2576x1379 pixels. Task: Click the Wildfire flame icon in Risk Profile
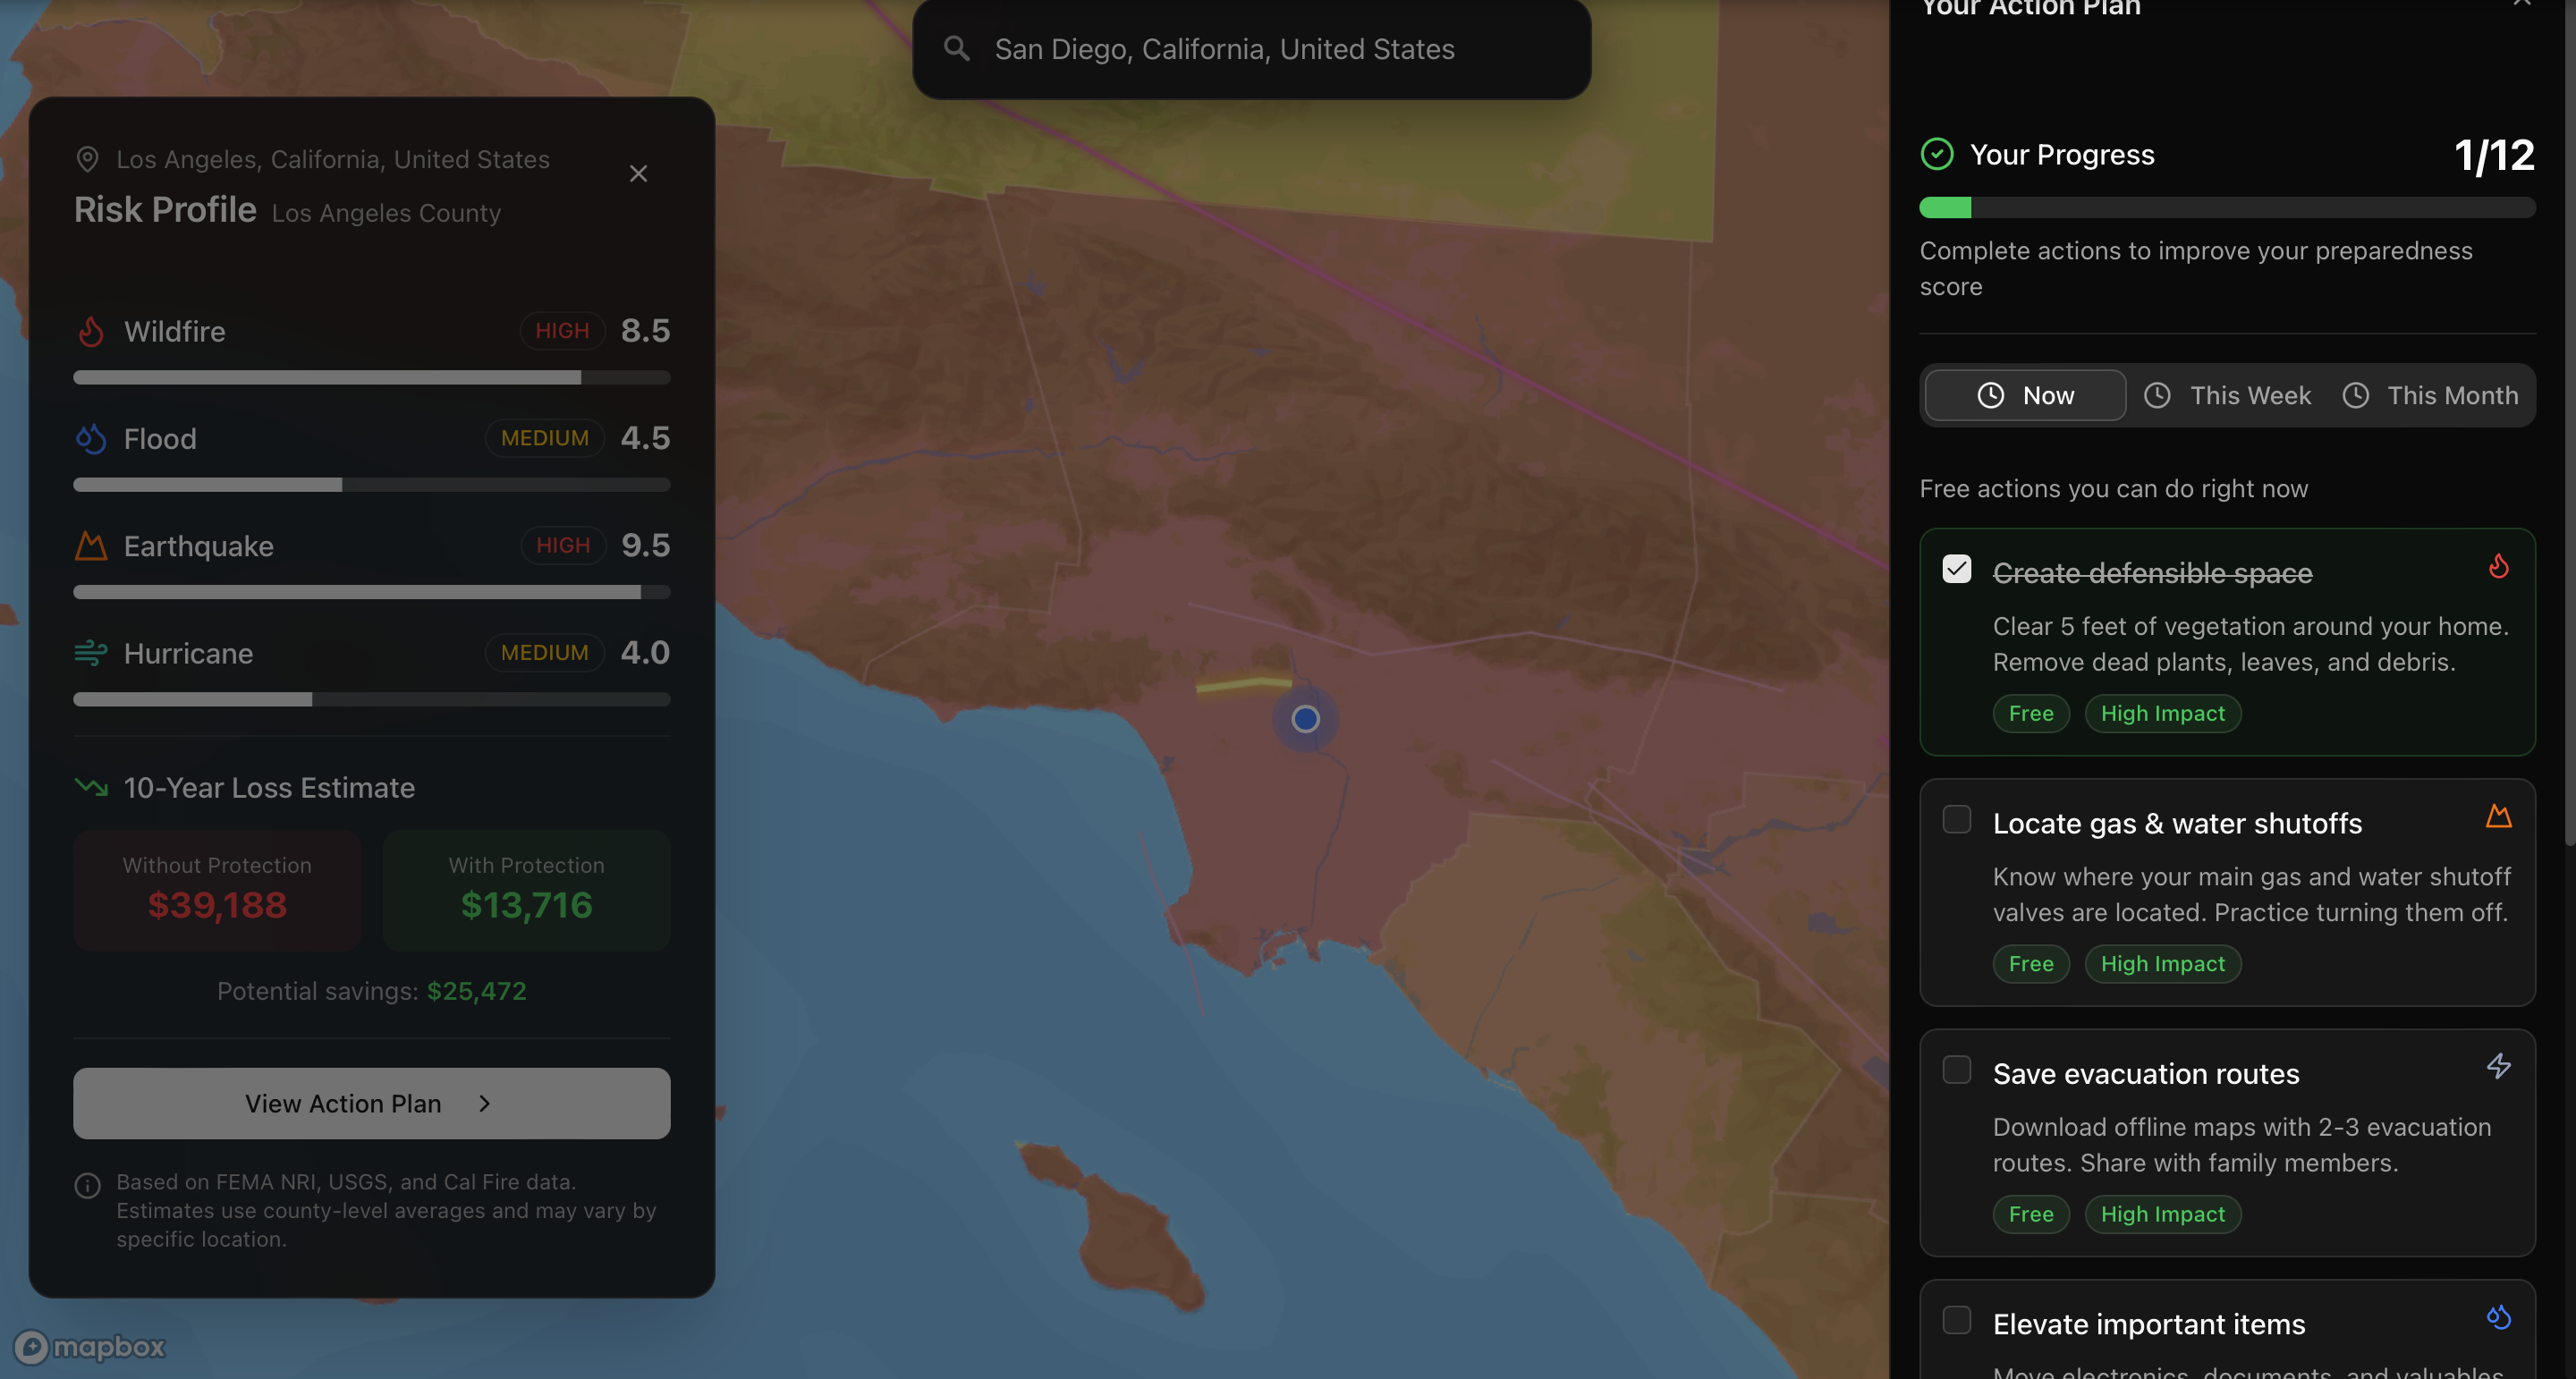tap(91, 331)
